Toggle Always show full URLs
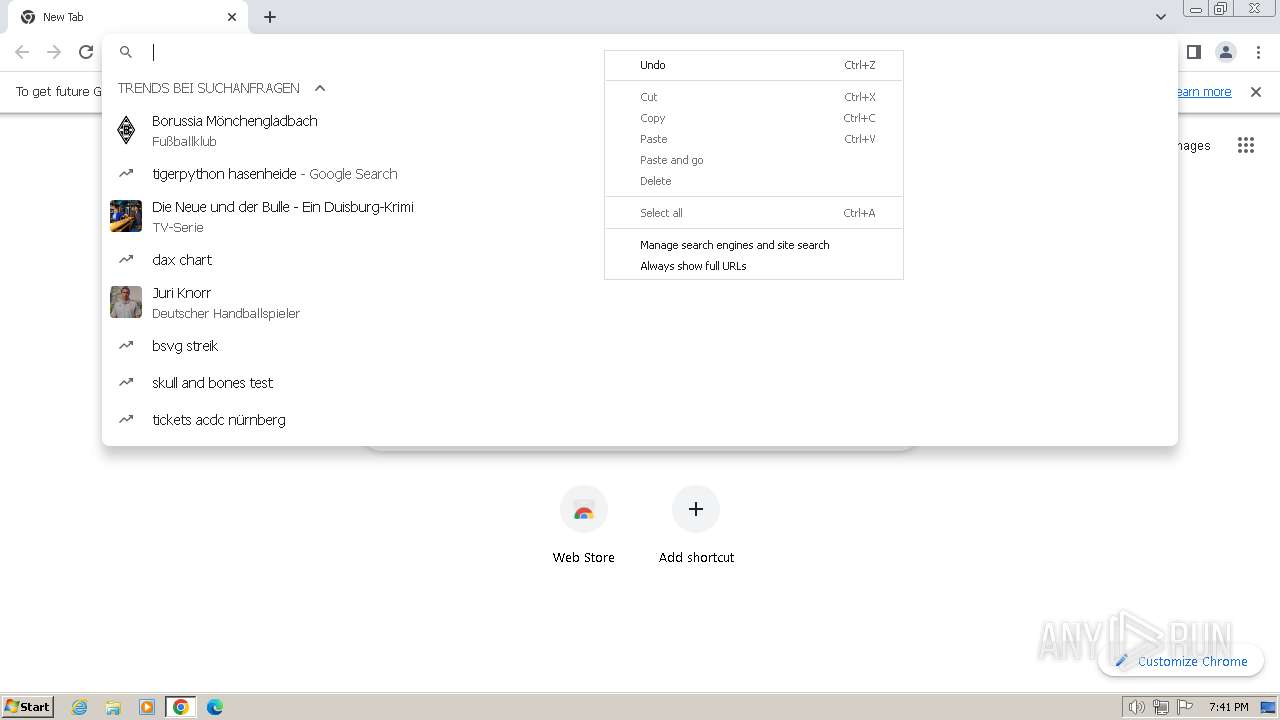1280x720 pixels. pos(754,266)
